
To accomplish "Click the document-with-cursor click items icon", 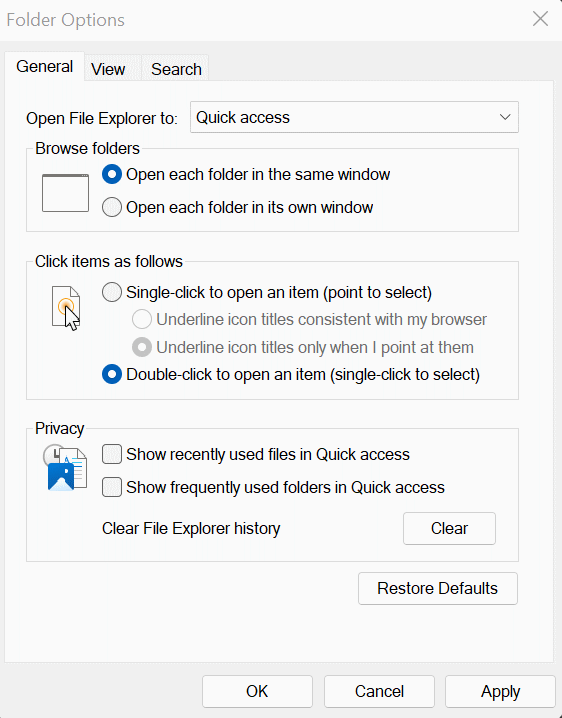I will 66,308.
